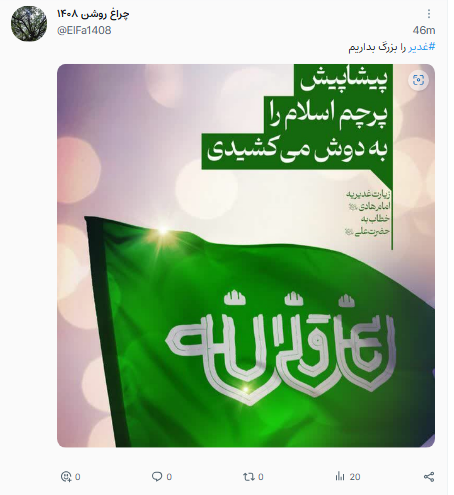Click the display name چراغ روشن ۱۴۰۸
Image resolution: width=454 pixels, height=495 pixels.
[x=93, y=14]
